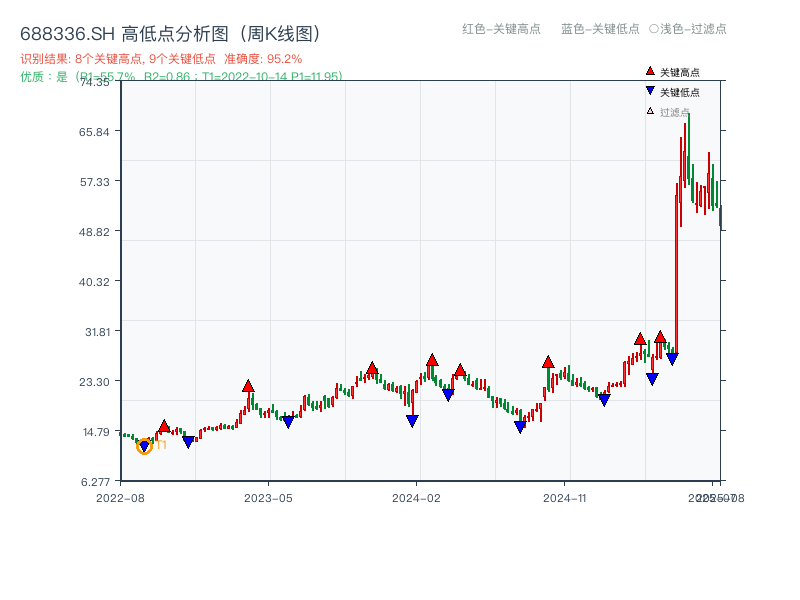This screenshot has width=800, height=600.
Task: Click the last red key-high triangle before the spike
Action: (x=660, y=336)
